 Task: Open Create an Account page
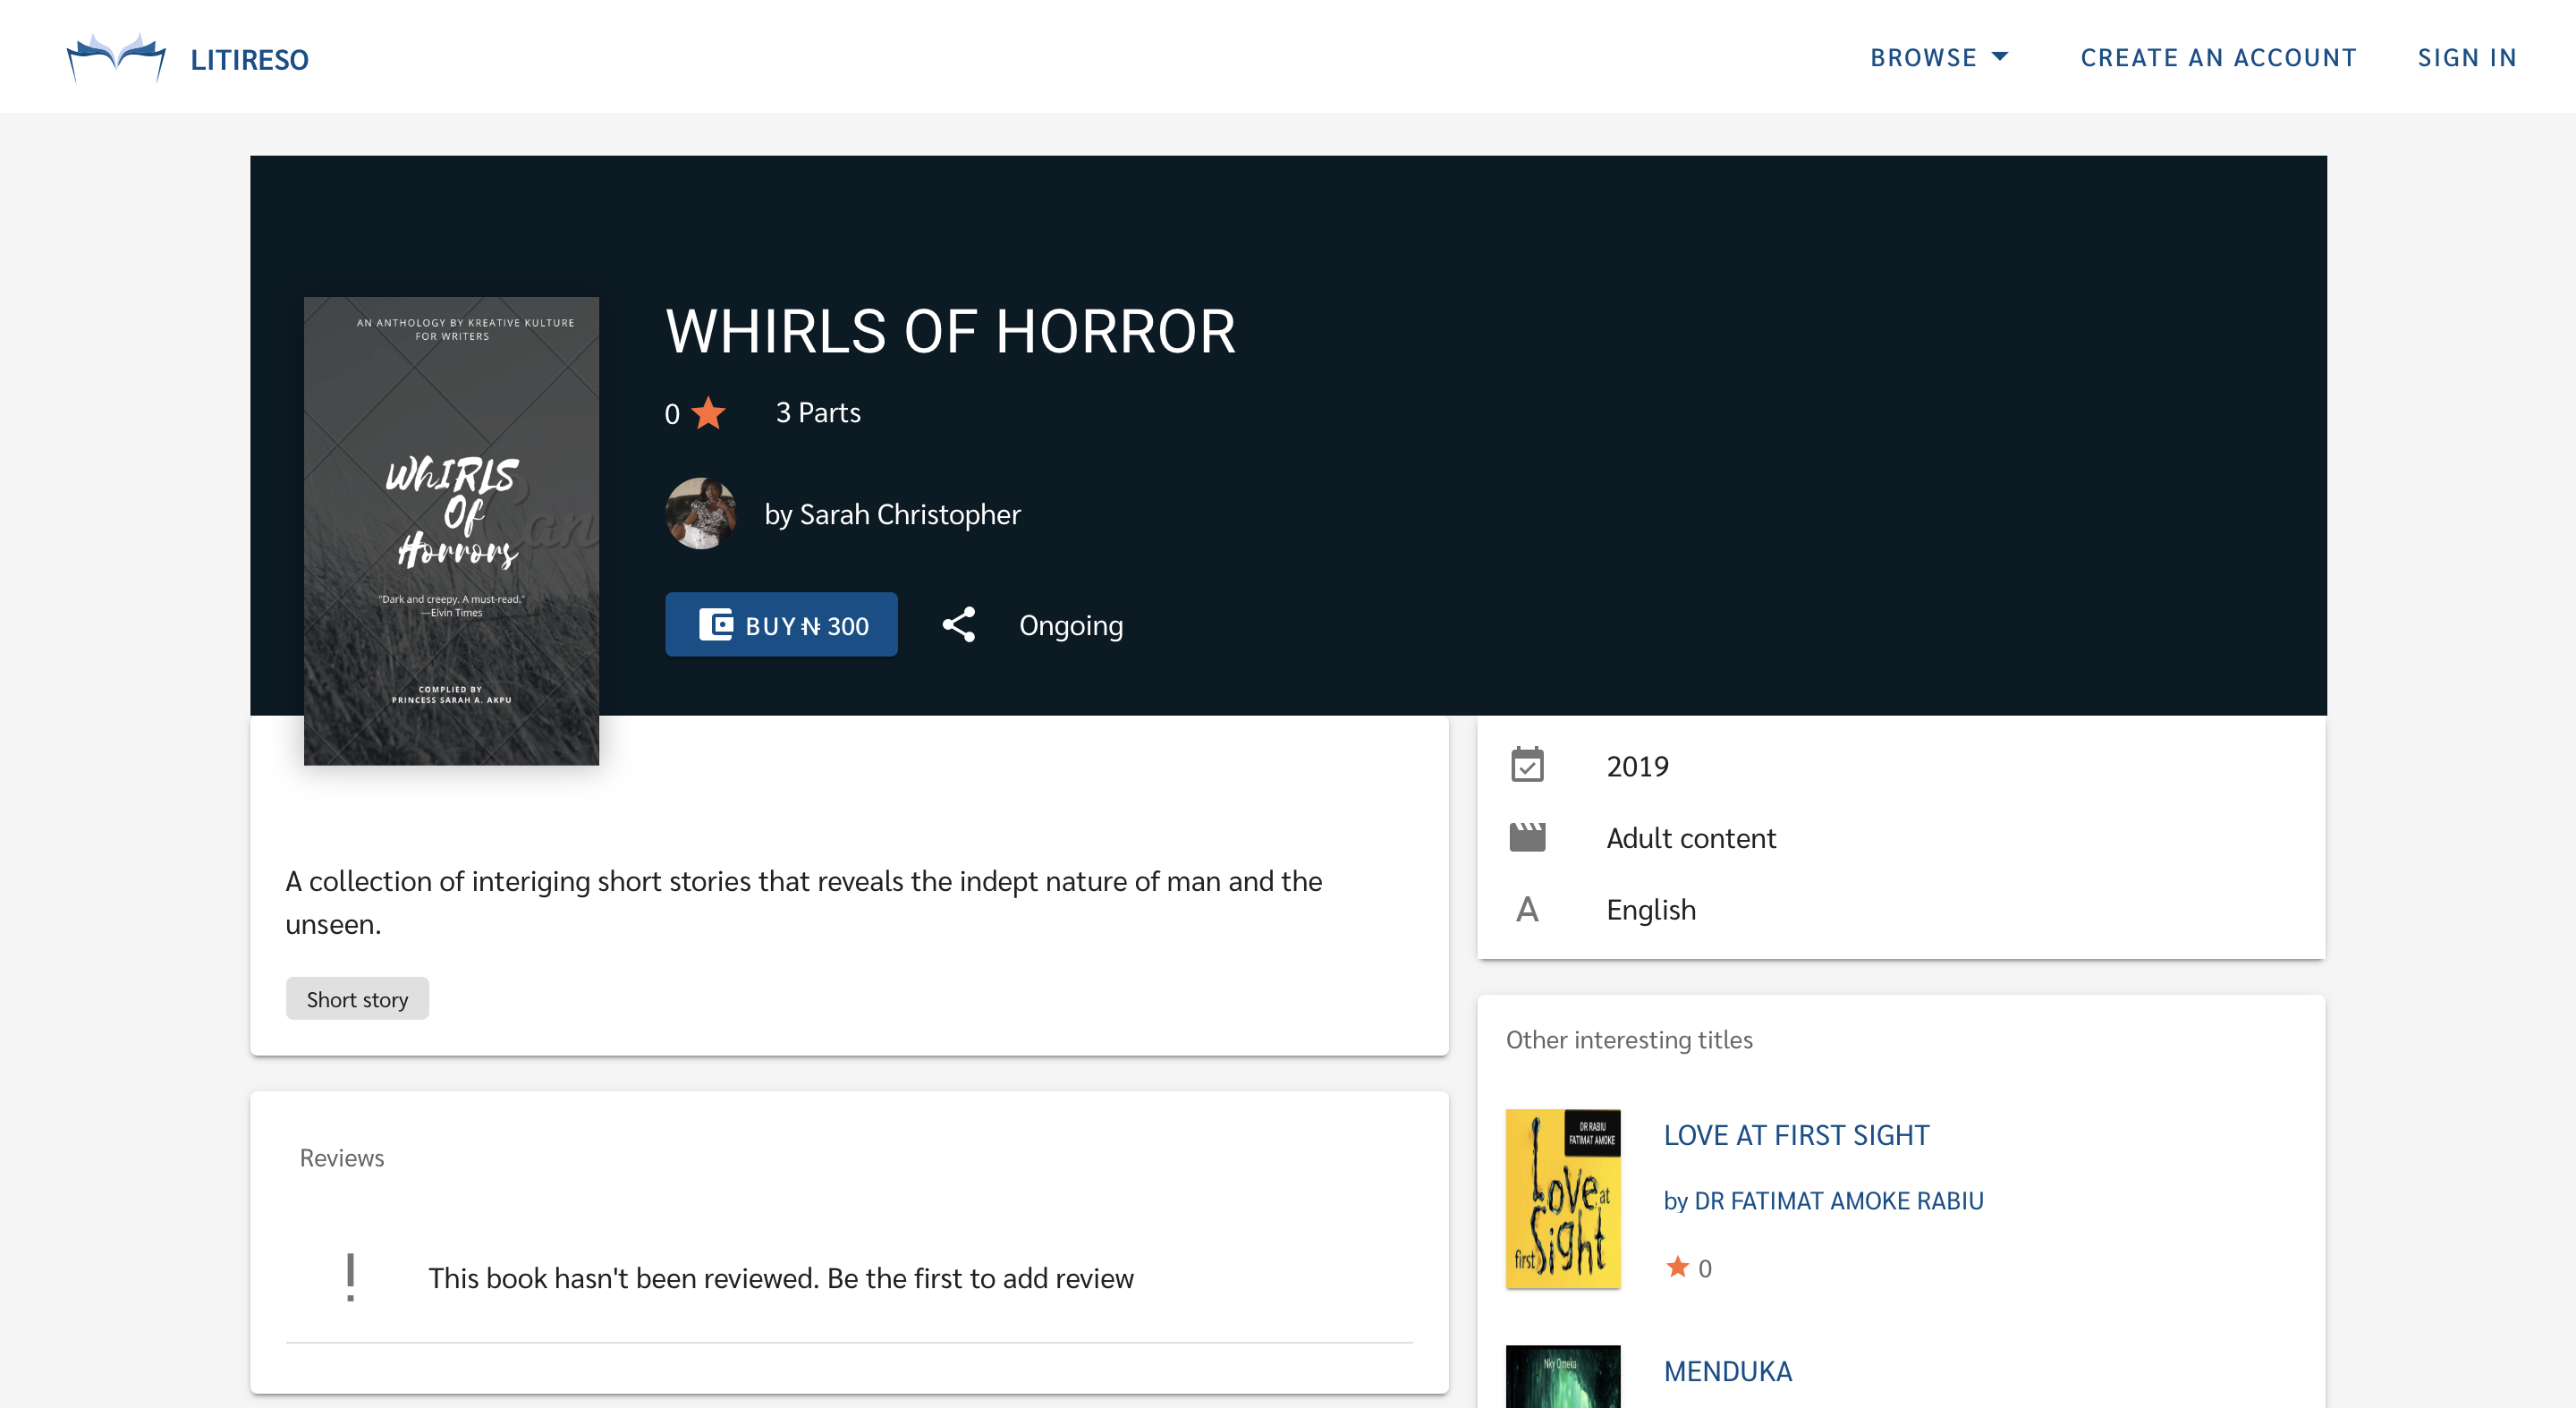pos(2217,57)
